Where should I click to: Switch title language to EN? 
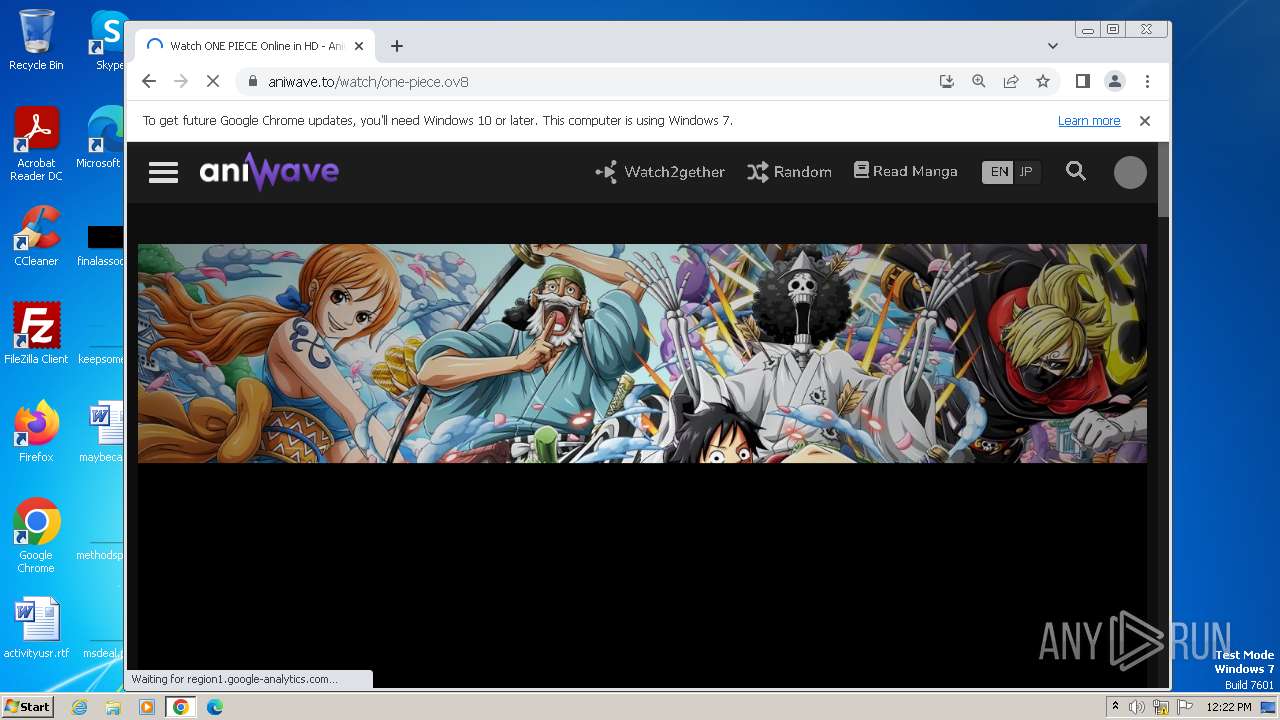pos(999,172)
